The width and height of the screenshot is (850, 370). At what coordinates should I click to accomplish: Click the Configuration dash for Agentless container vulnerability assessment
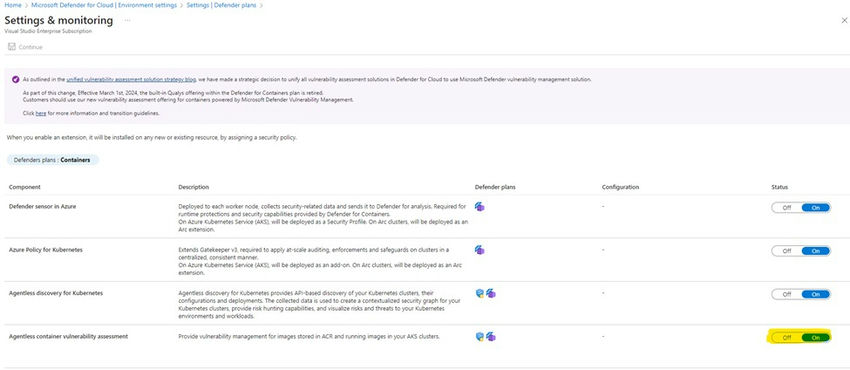point(603,336)
